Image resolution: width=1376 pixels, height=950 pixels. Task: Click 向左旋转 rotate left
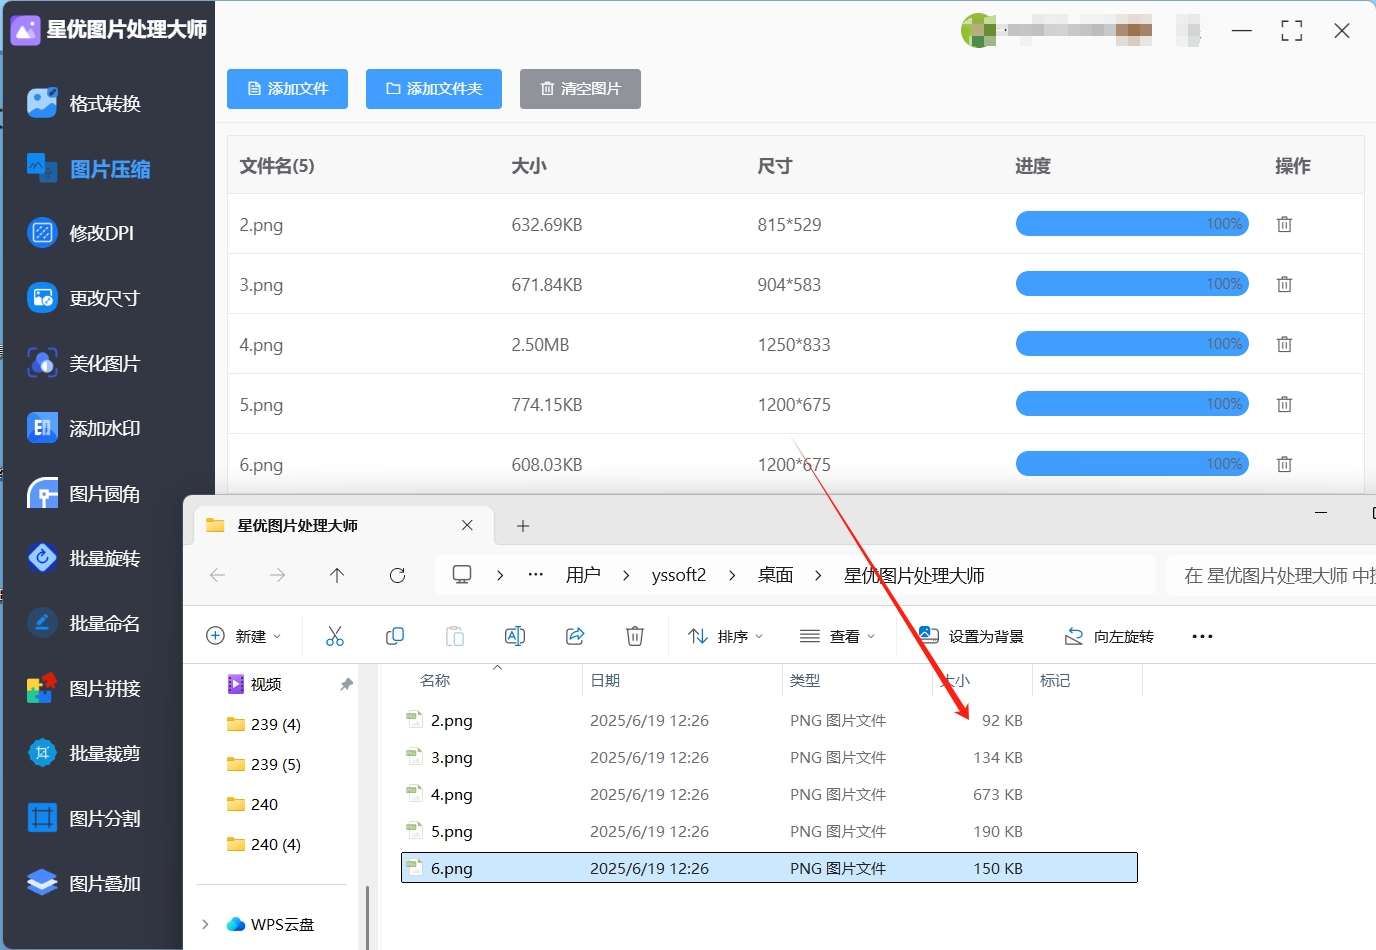pos(1109,636)
